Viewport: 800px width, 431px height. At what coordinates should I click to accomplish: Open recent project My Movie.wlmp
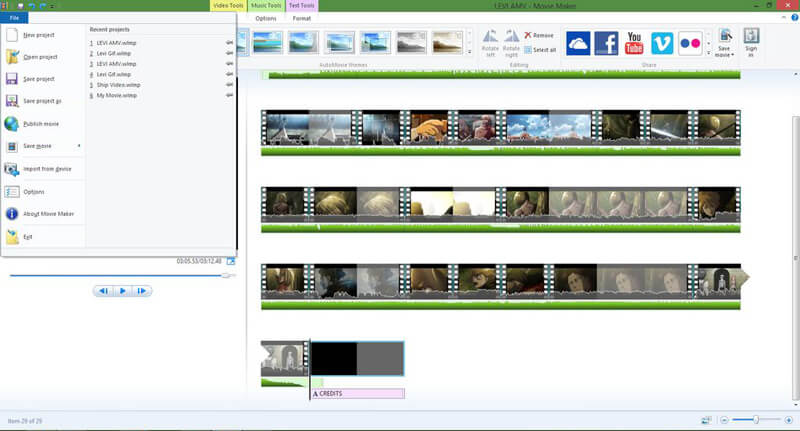[x=117, y=95]
